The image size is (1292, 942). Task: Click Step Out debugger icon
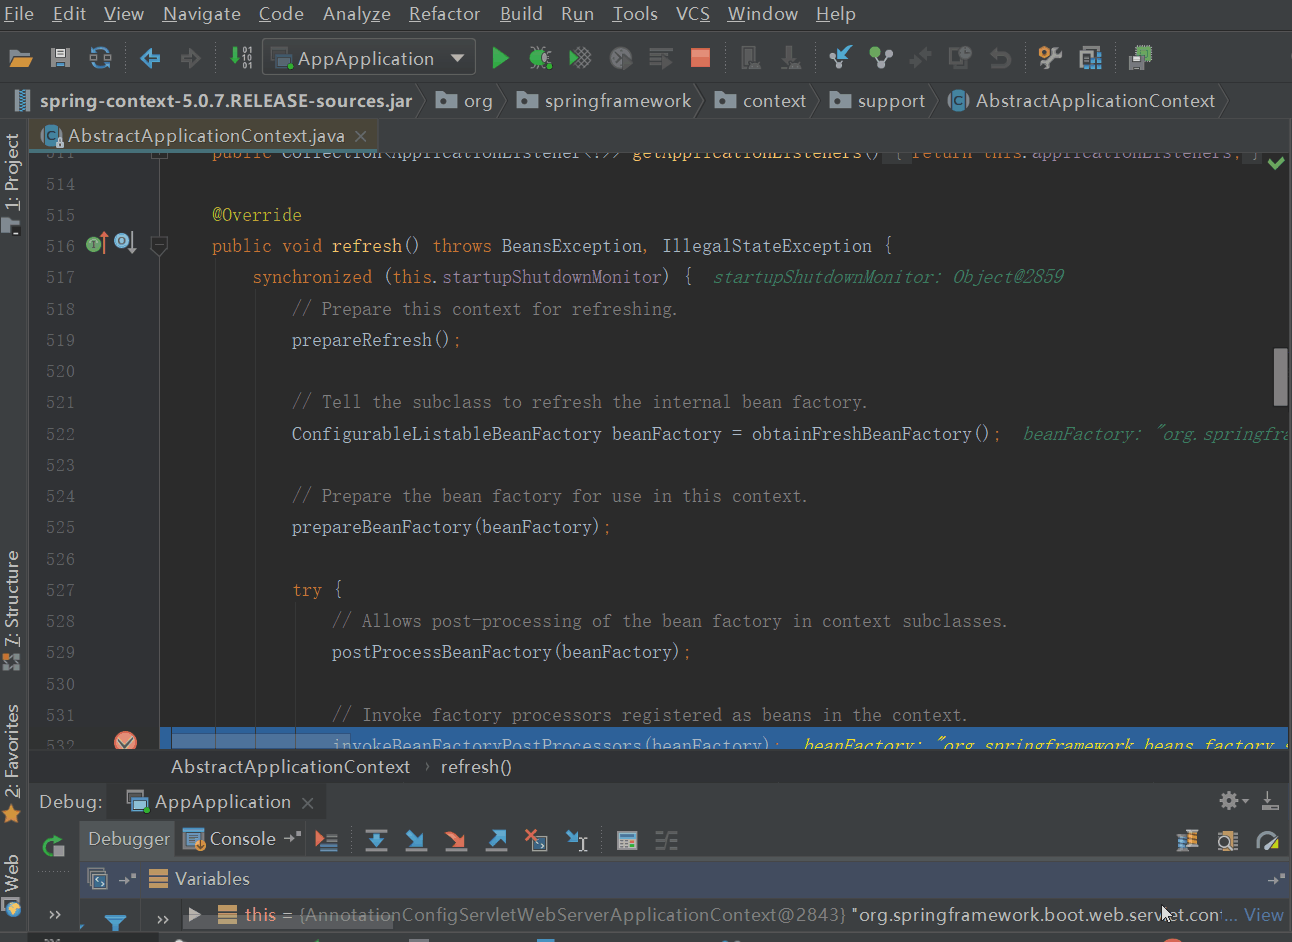496,840
